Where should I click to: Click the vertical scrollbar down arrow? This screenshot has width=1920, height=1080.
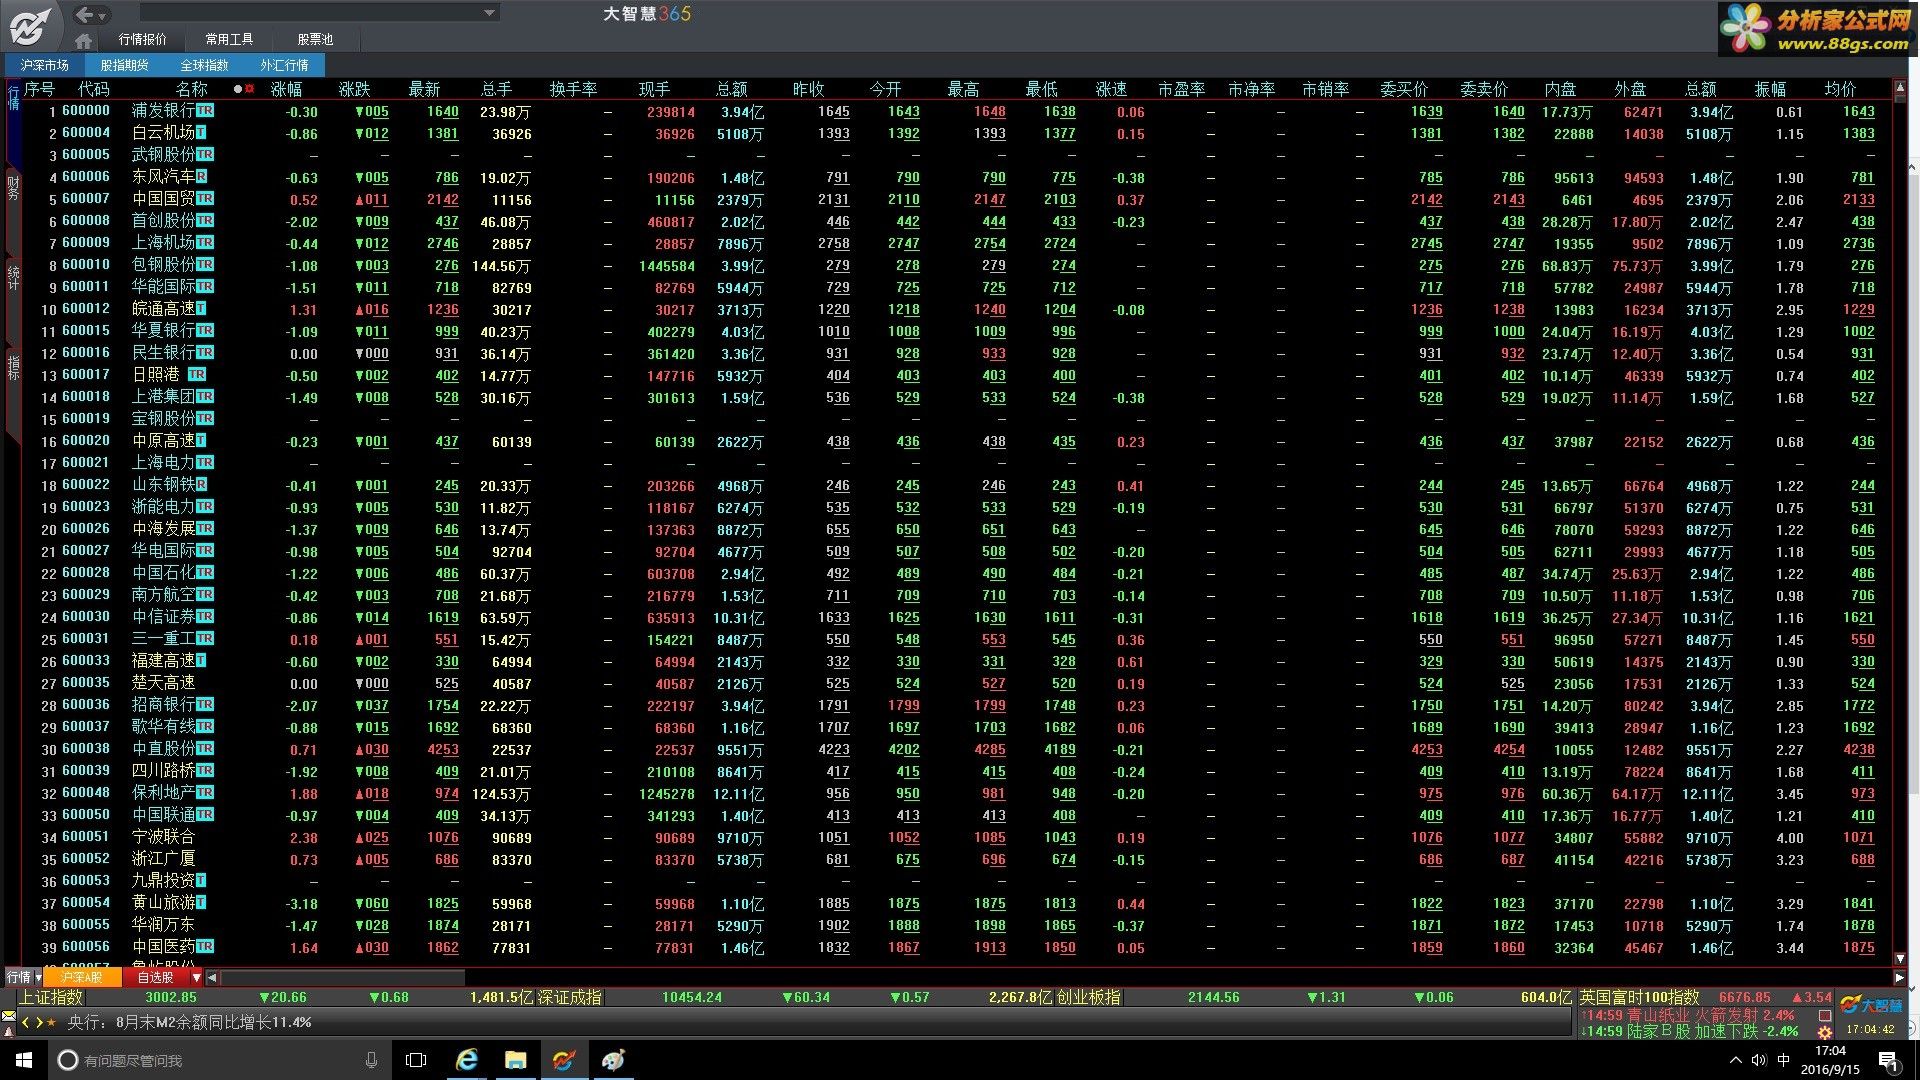(x=1900, y=959)
